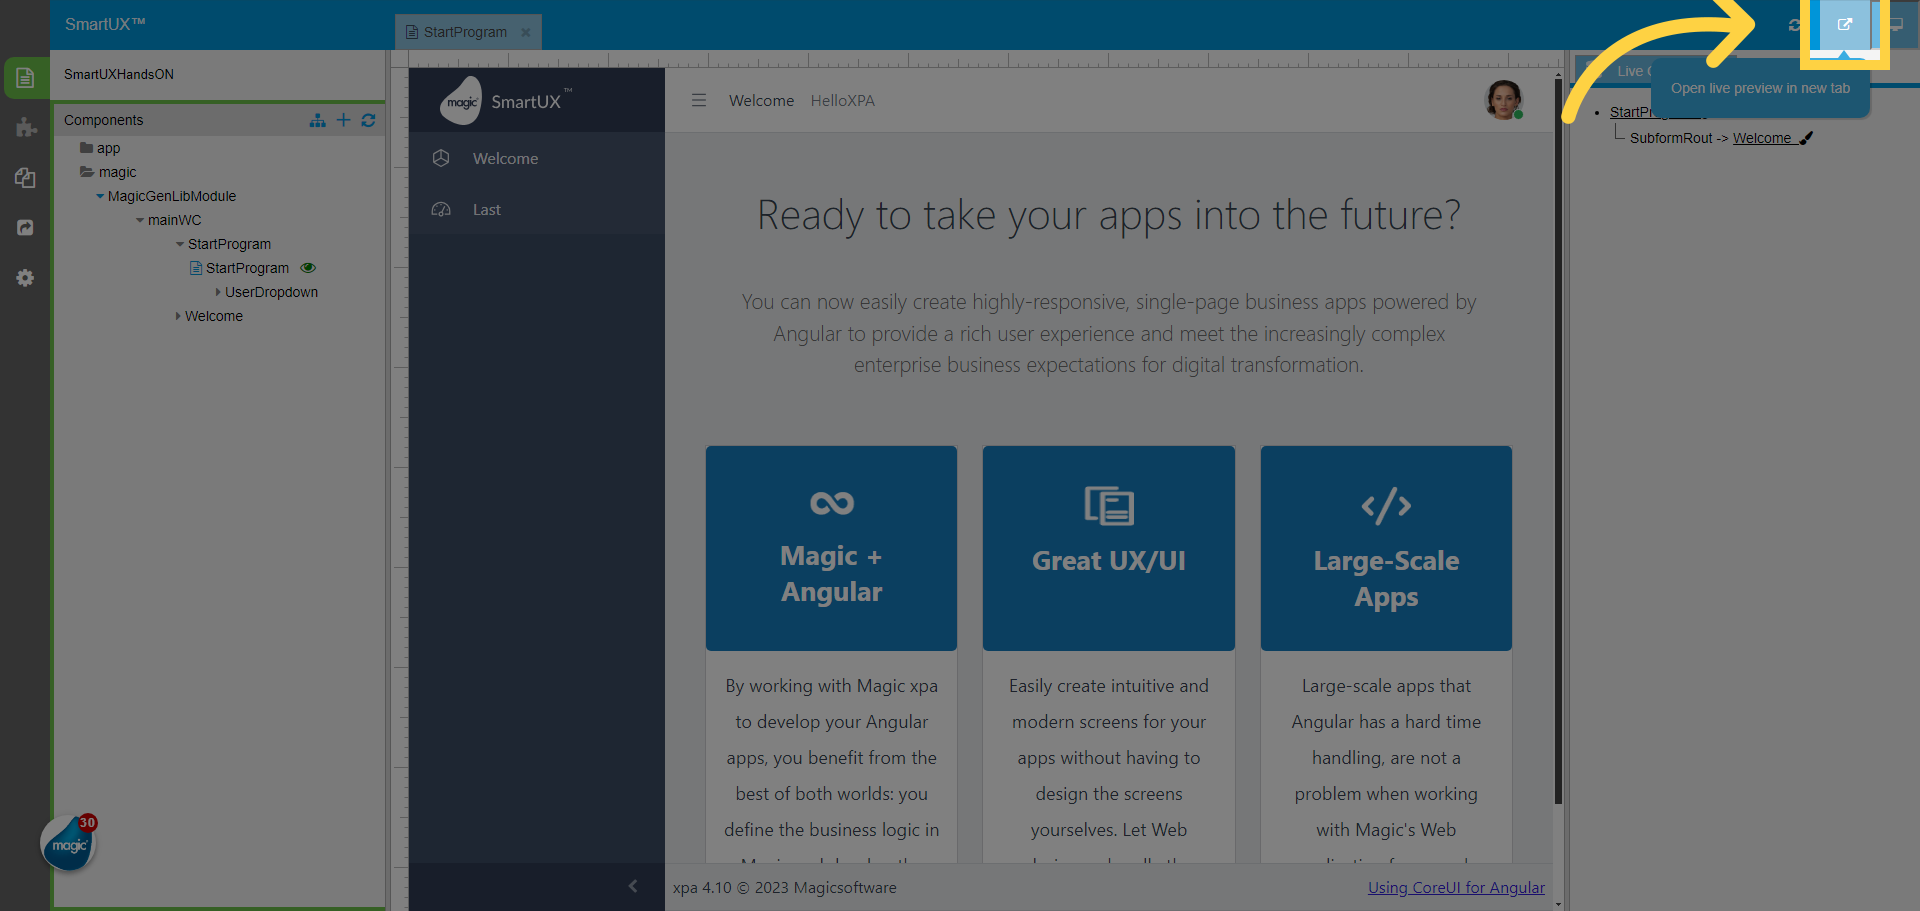Screen dimensions: 1920x911
Task: Toggle the eye icon next to StartProgram
Action: click(308, 268)
